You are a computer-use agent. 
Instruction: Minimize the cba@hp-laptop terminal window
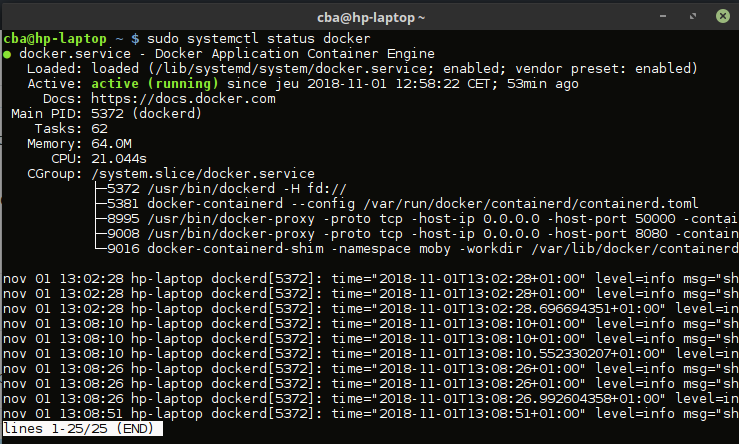(x=663, y=16)
